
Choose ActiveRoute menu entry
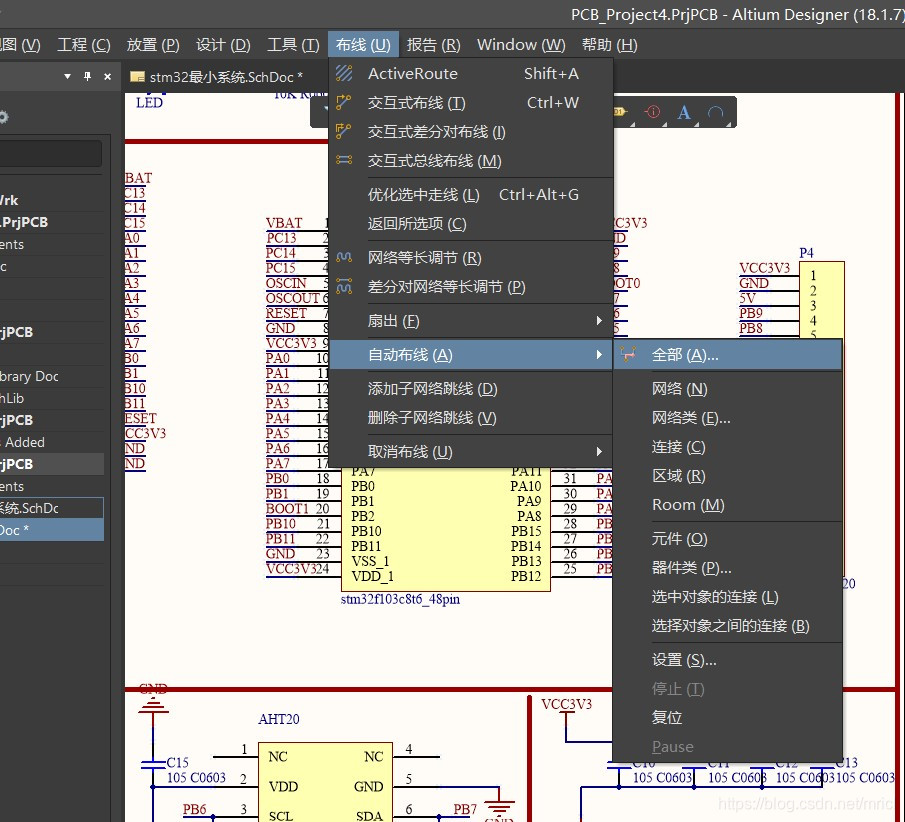click(471, 73)
